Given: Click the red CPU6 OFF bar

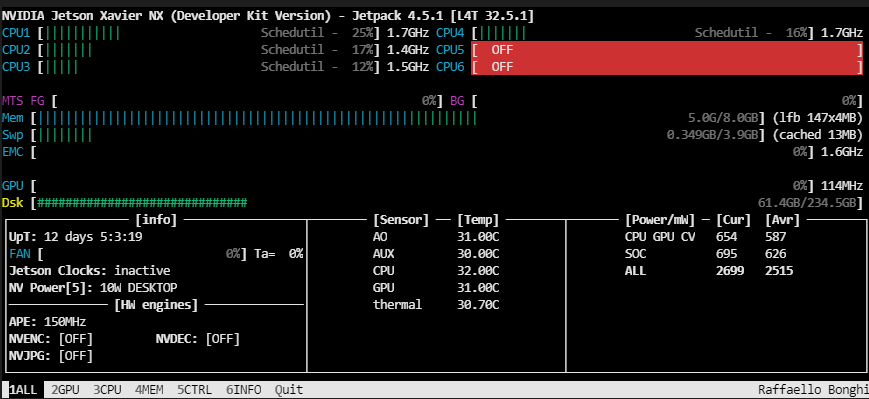Looking at the screenshot, I should (667, 66).
